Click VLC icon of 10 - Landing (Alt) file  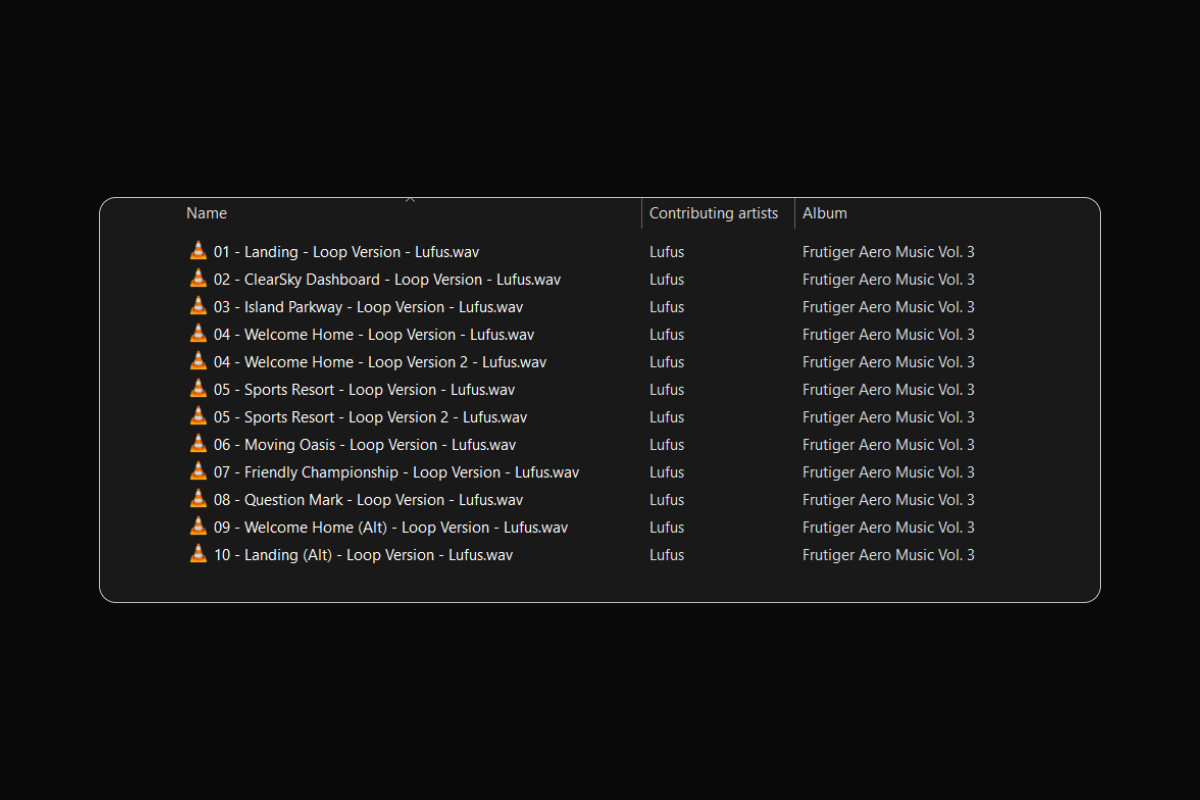coord(198,554)
